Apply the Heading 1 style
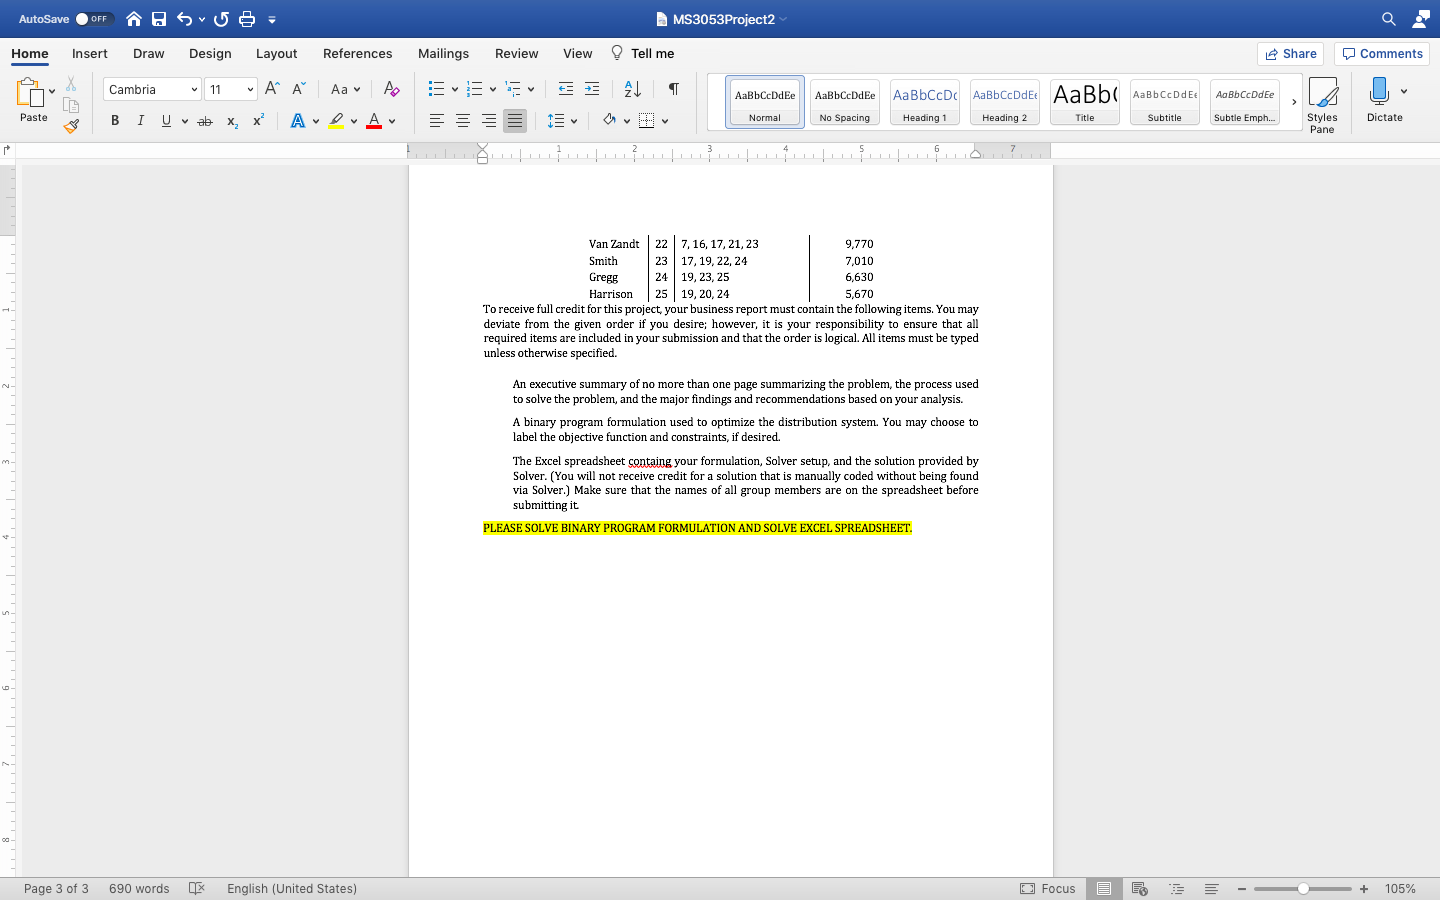Viewport: 1440px width, 900px height. (925, 102)
